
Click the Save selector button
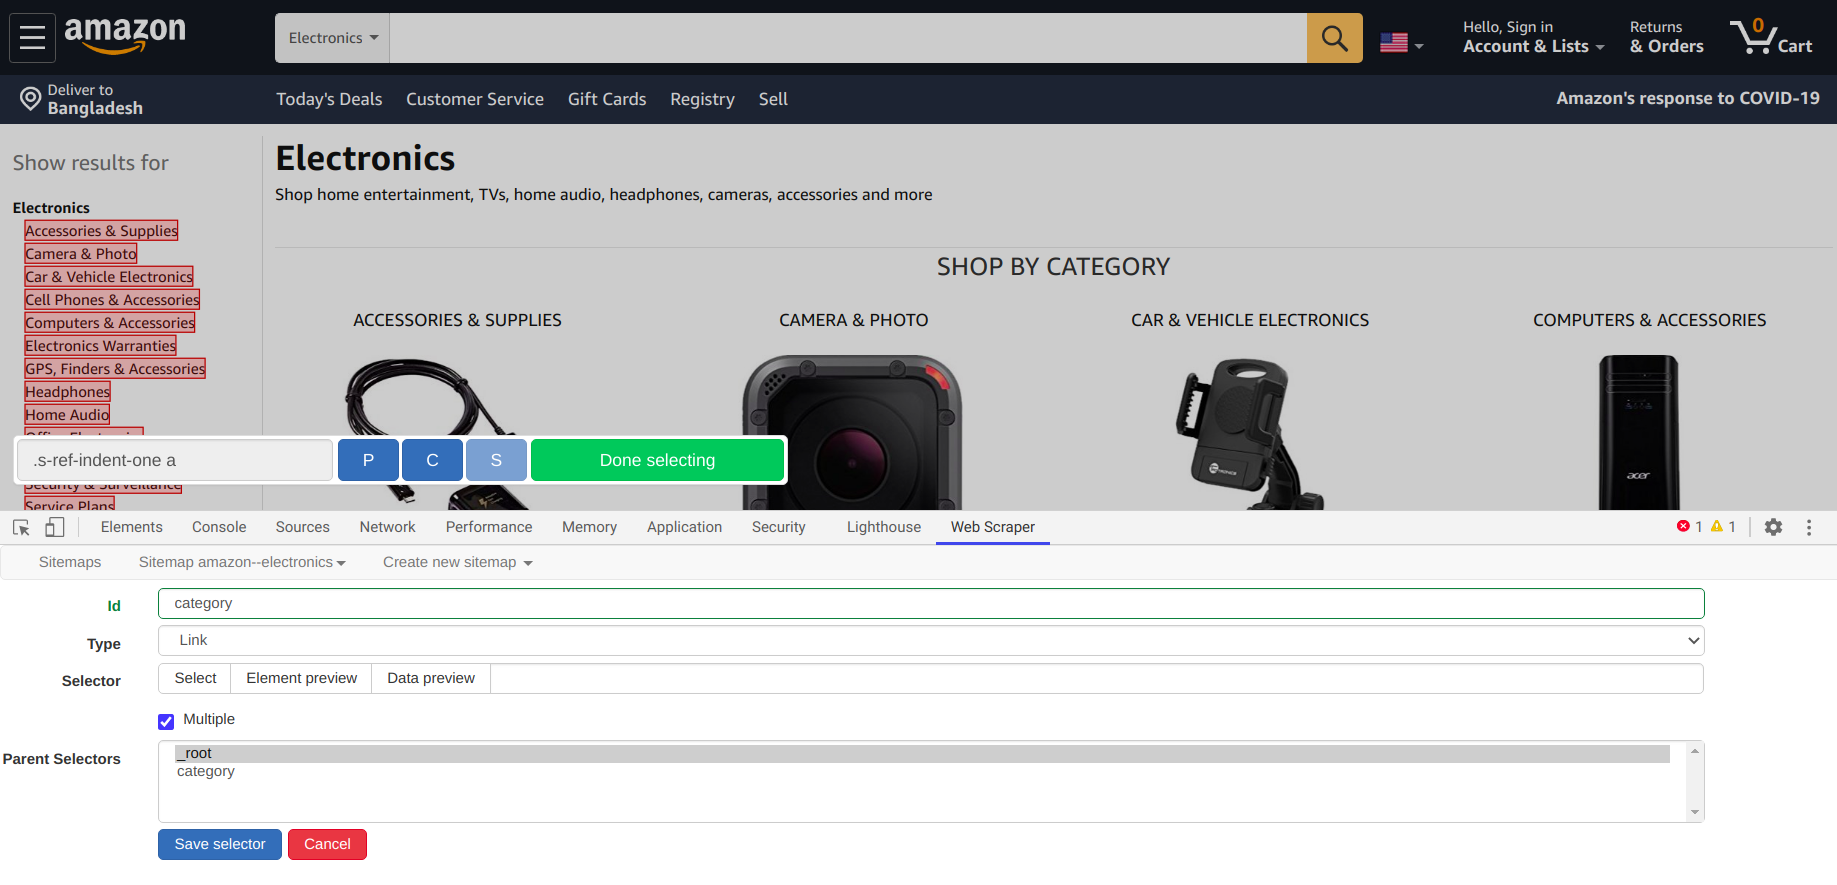(x=220, y=844)
